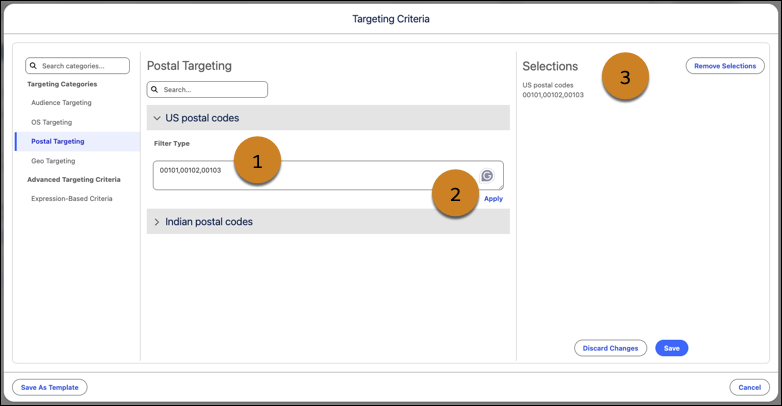Click 'US postal codes' label under Selections

[x=548, y=85]
